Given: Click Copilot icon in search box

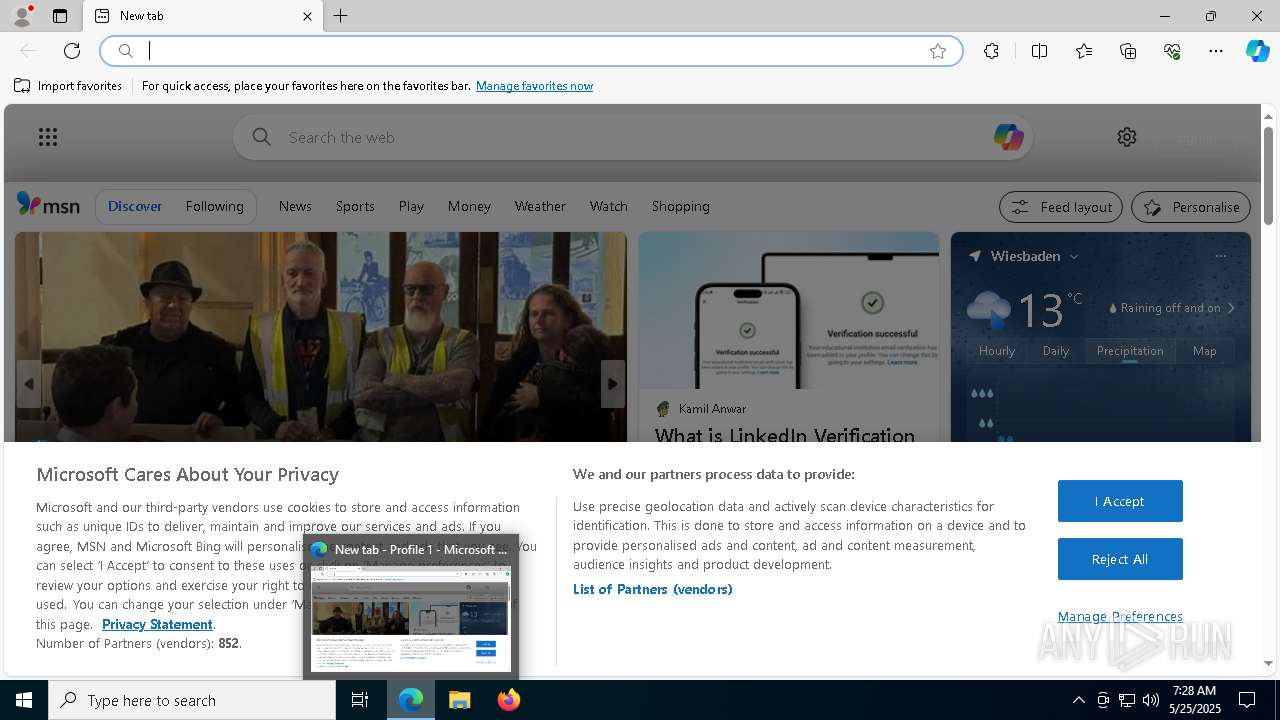Looking at the screenshot, I should point(1008,137).
